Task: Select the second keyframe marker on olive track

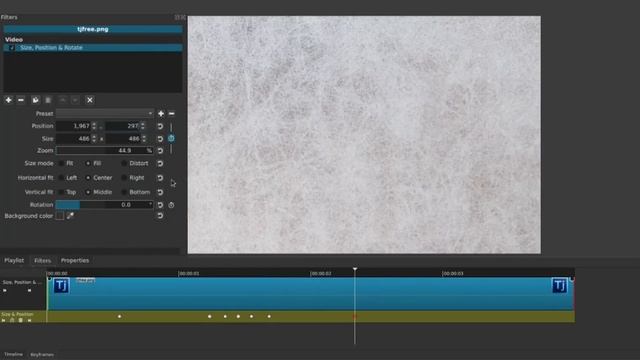Action: (209, 316)
